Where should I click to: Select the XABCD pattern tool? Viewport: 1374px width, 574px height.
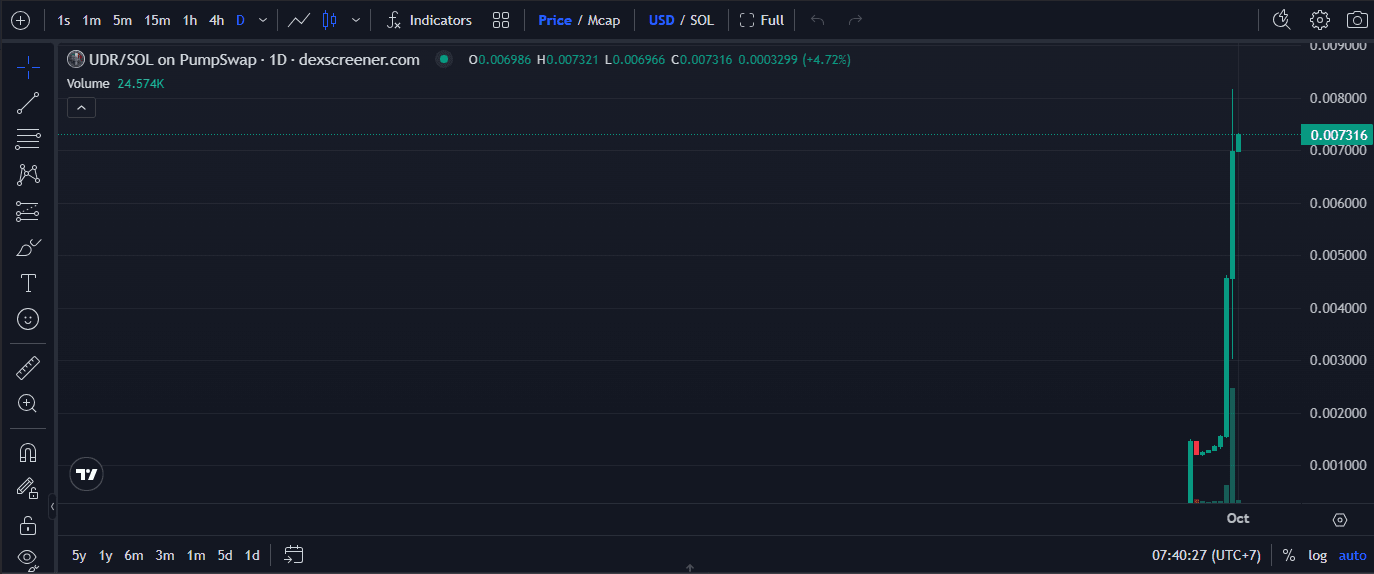(x=28, y=175)
